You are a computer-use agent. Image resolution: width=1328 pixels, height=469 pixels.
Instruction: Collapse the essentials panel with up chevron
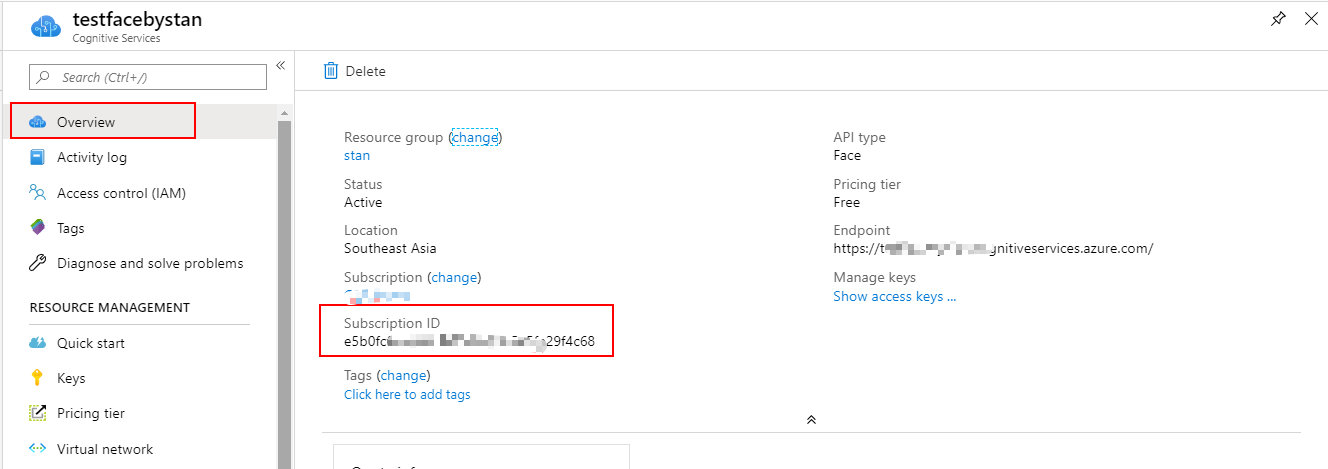[x=811, y=420]
